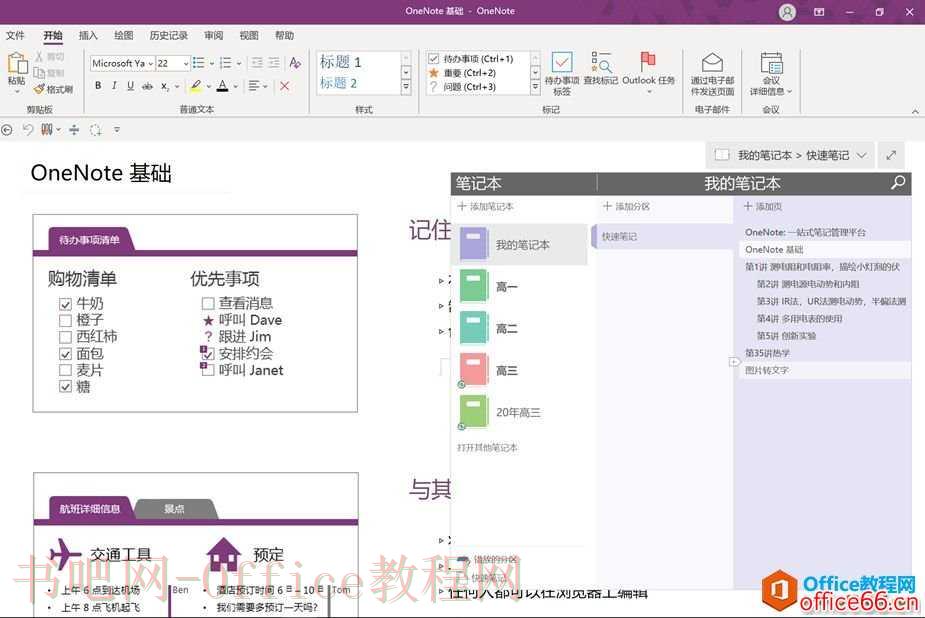Toggle the 西红柿 checkbox

point(65,337)
